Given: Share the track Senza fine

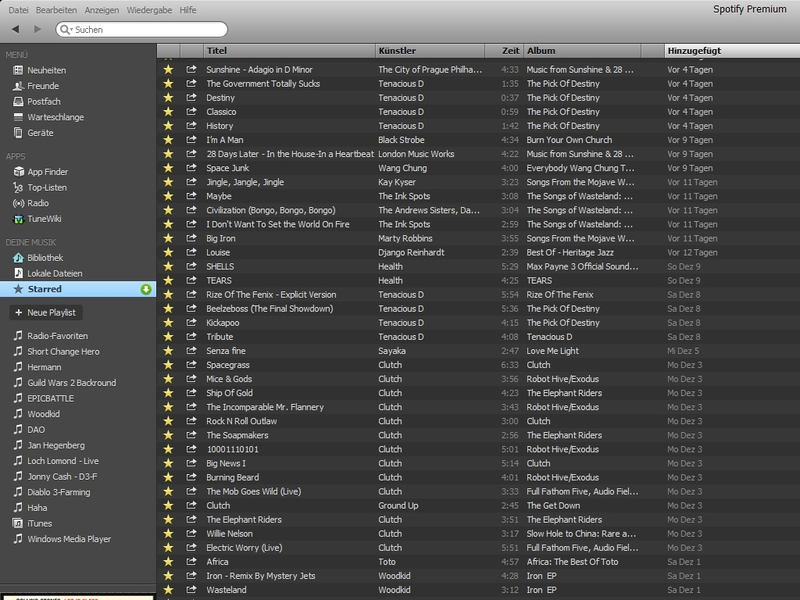Looking at the screenshot, I should tap(191, 351).
